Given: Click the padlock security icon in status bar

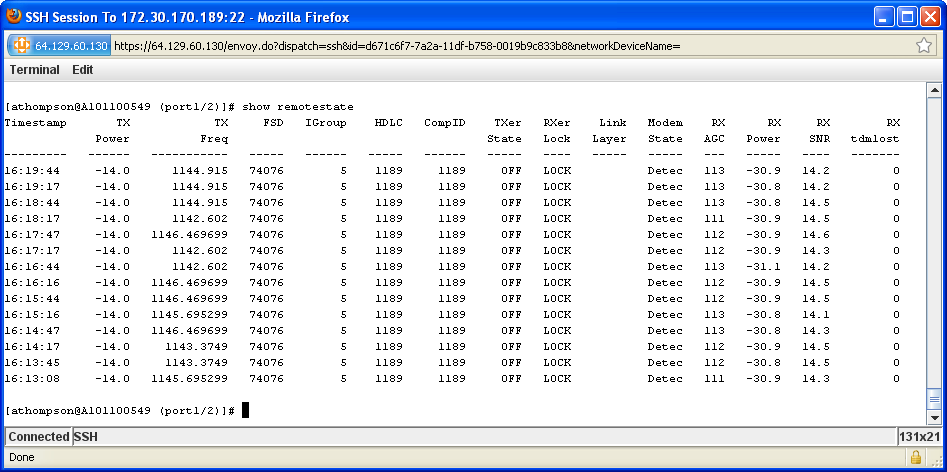Looking at the screenshot, I should coord(914,458).
